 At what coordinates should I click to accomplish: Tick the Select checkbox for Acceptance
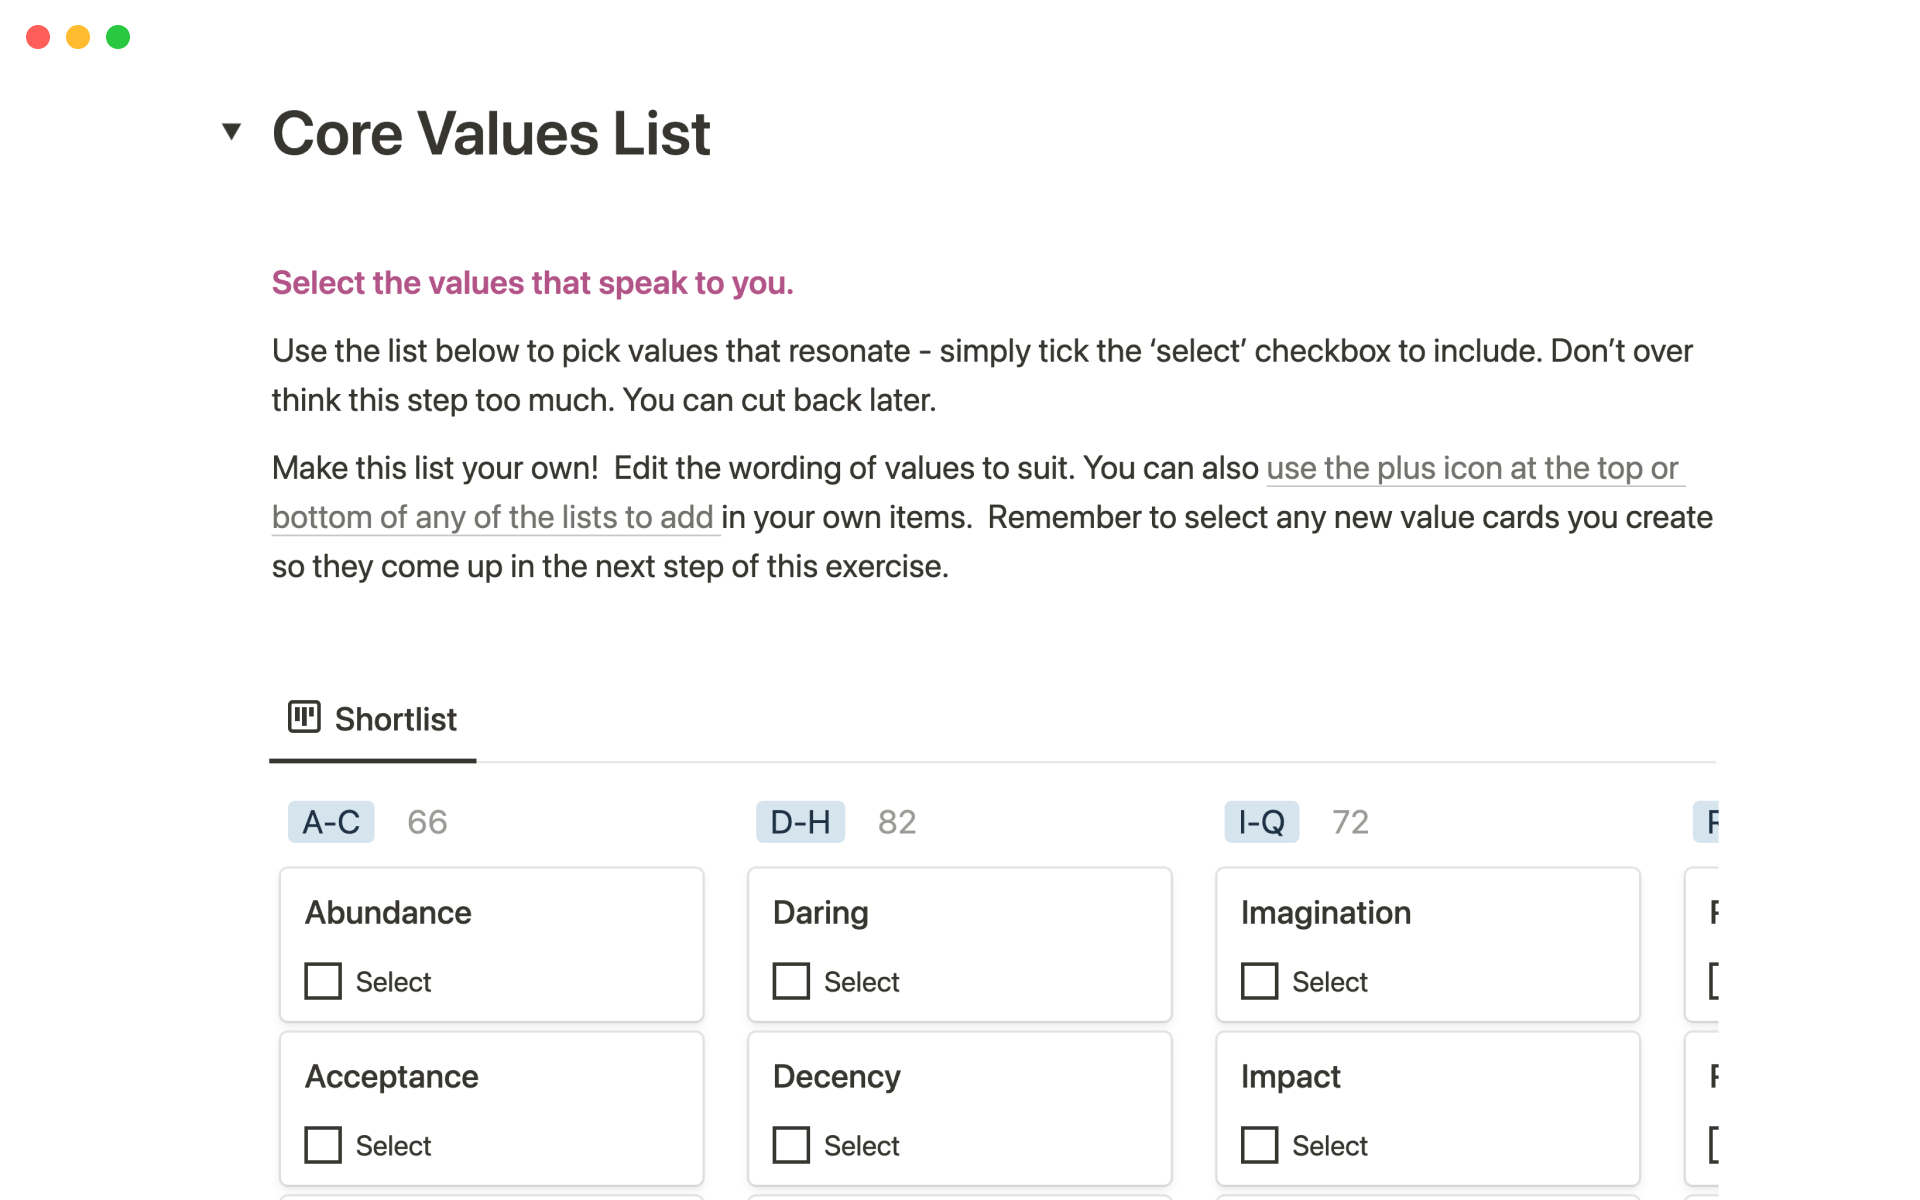click(323, 1145)
